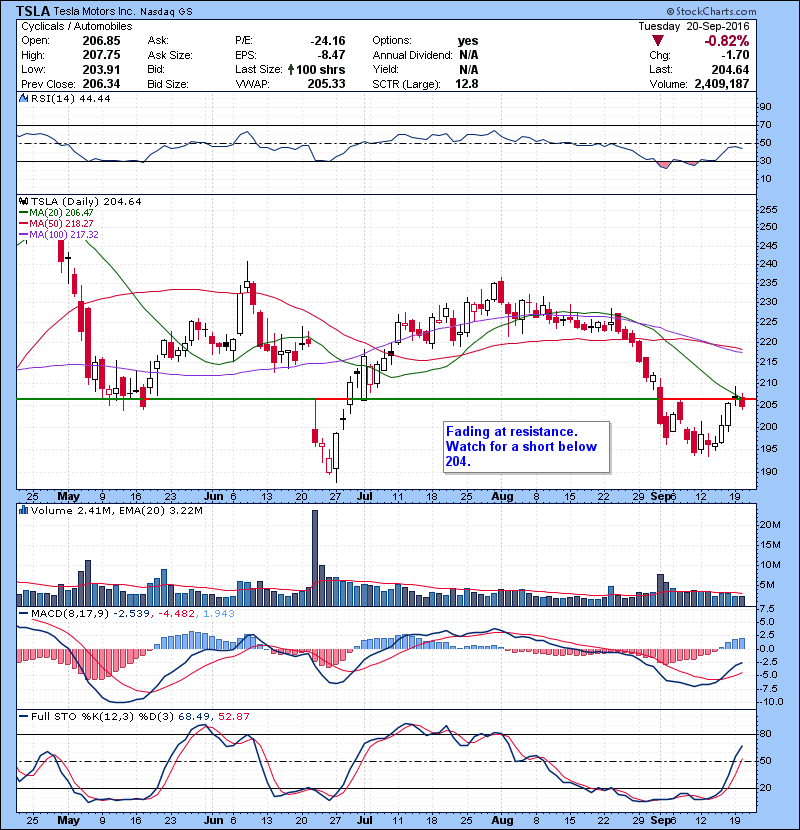Click the Prev Close value 206.34
Screen dimensions: 800x830
(101, 84)
